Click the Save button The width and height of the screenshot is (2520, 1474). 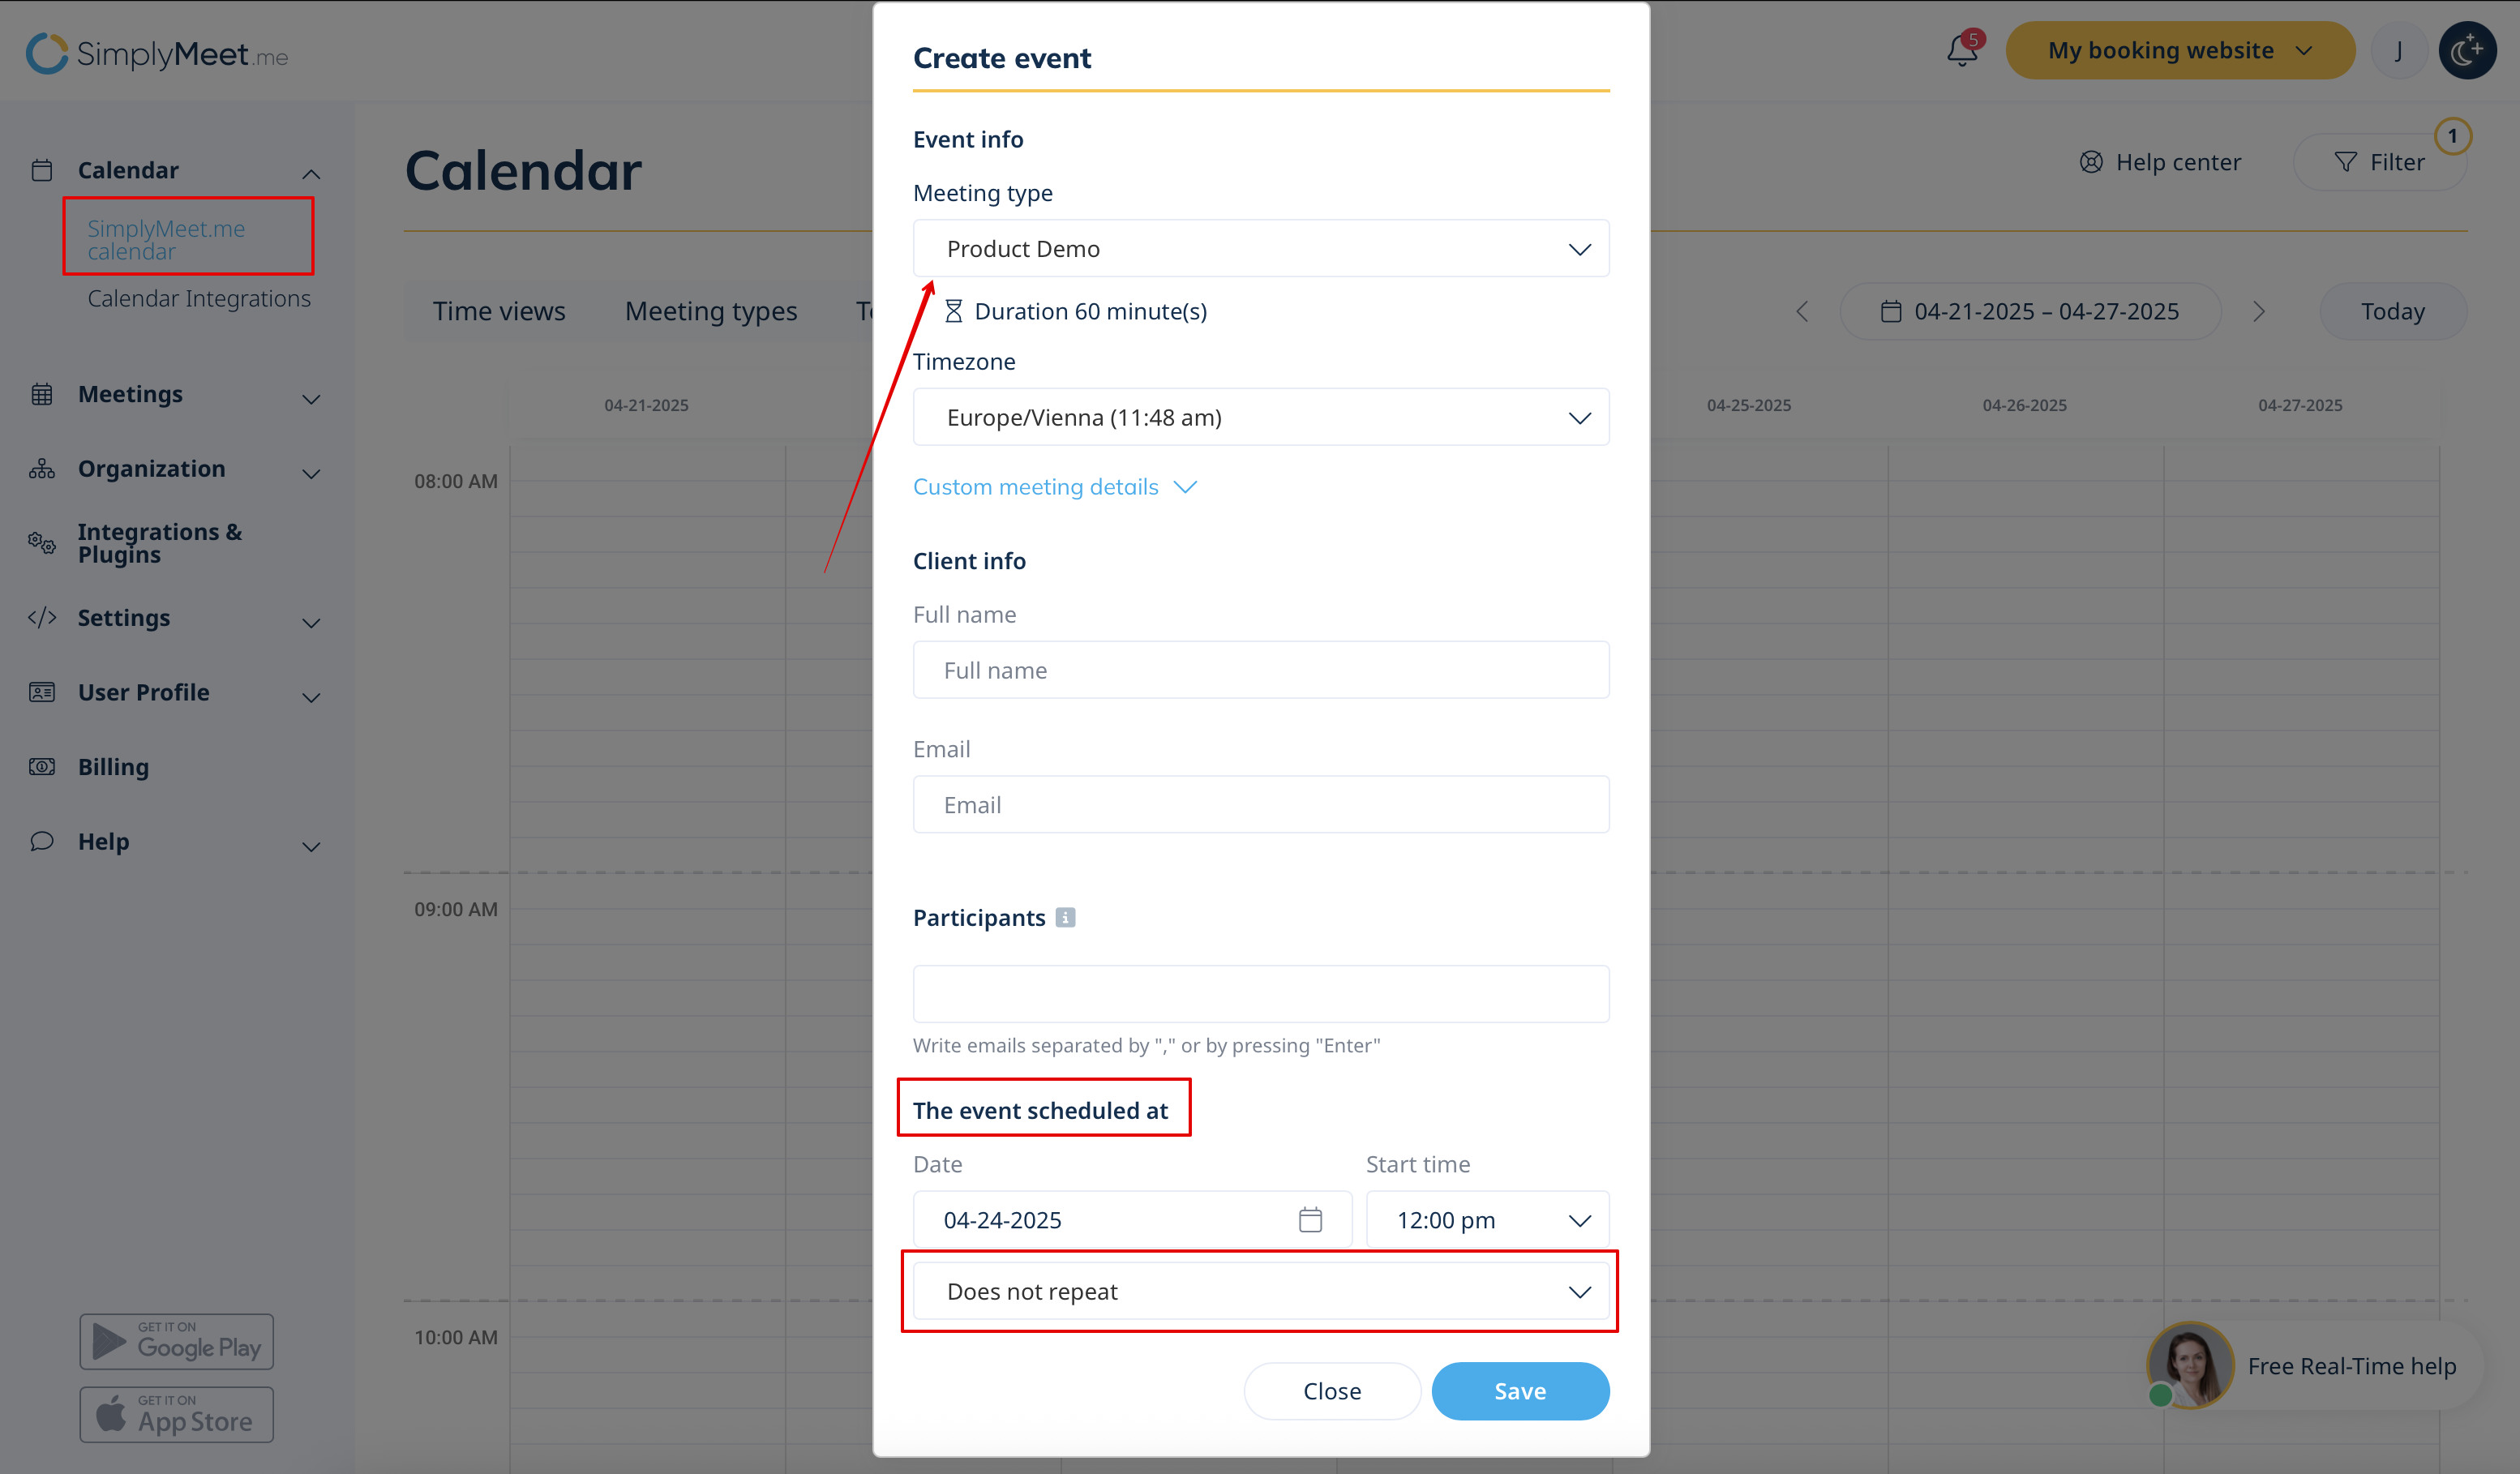coord(1519,1391)
